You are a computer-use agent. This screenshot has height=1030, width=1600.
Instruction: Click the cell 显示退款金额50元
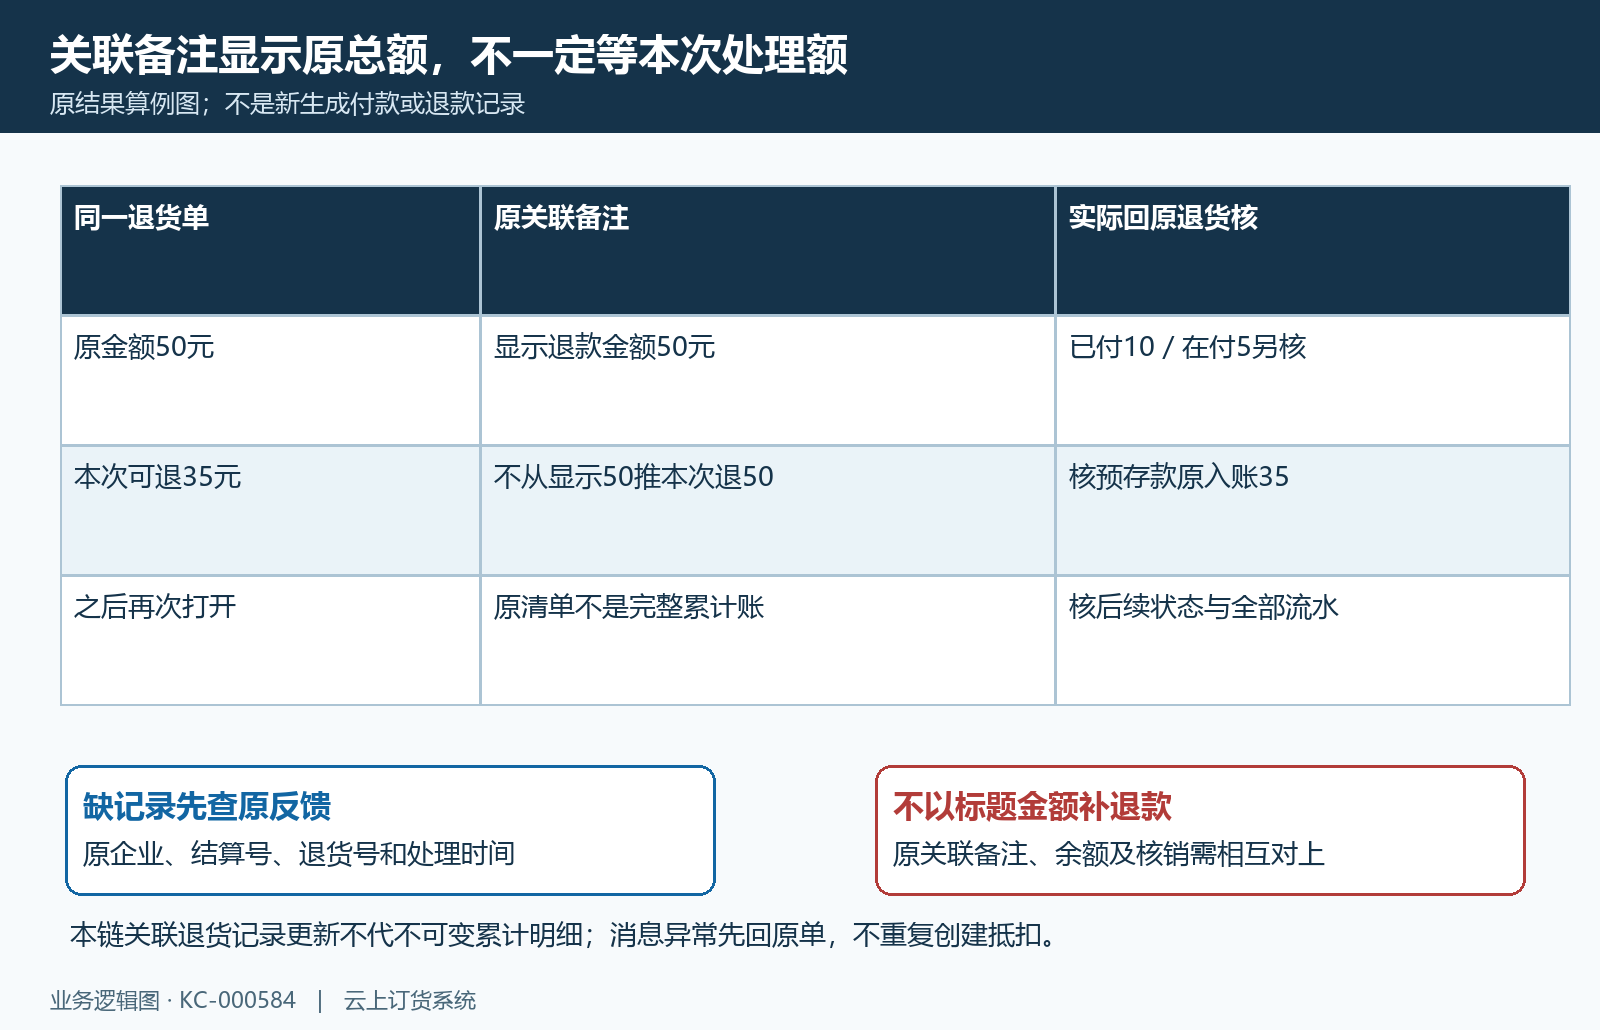[767, 380]
